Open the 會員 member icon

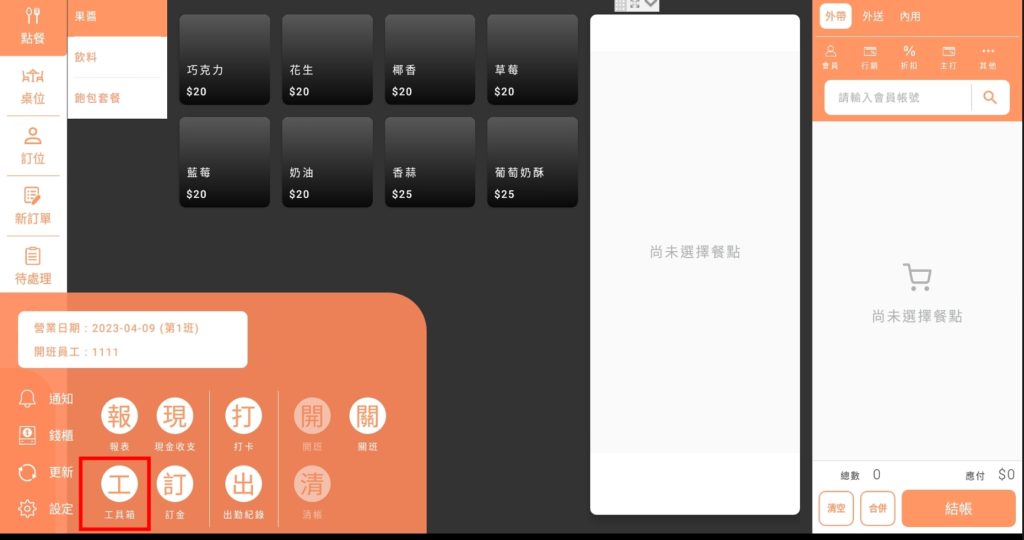pyautogui.click(x=830, y=56)
